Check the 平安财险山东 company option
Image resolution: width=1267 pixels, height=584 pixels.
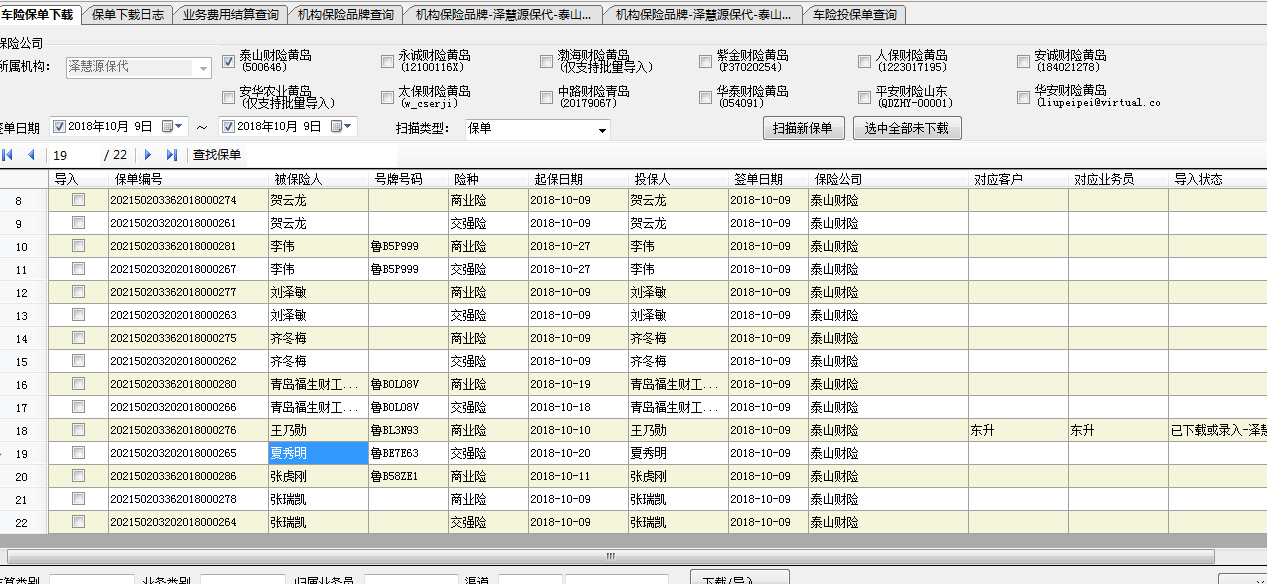865,97
